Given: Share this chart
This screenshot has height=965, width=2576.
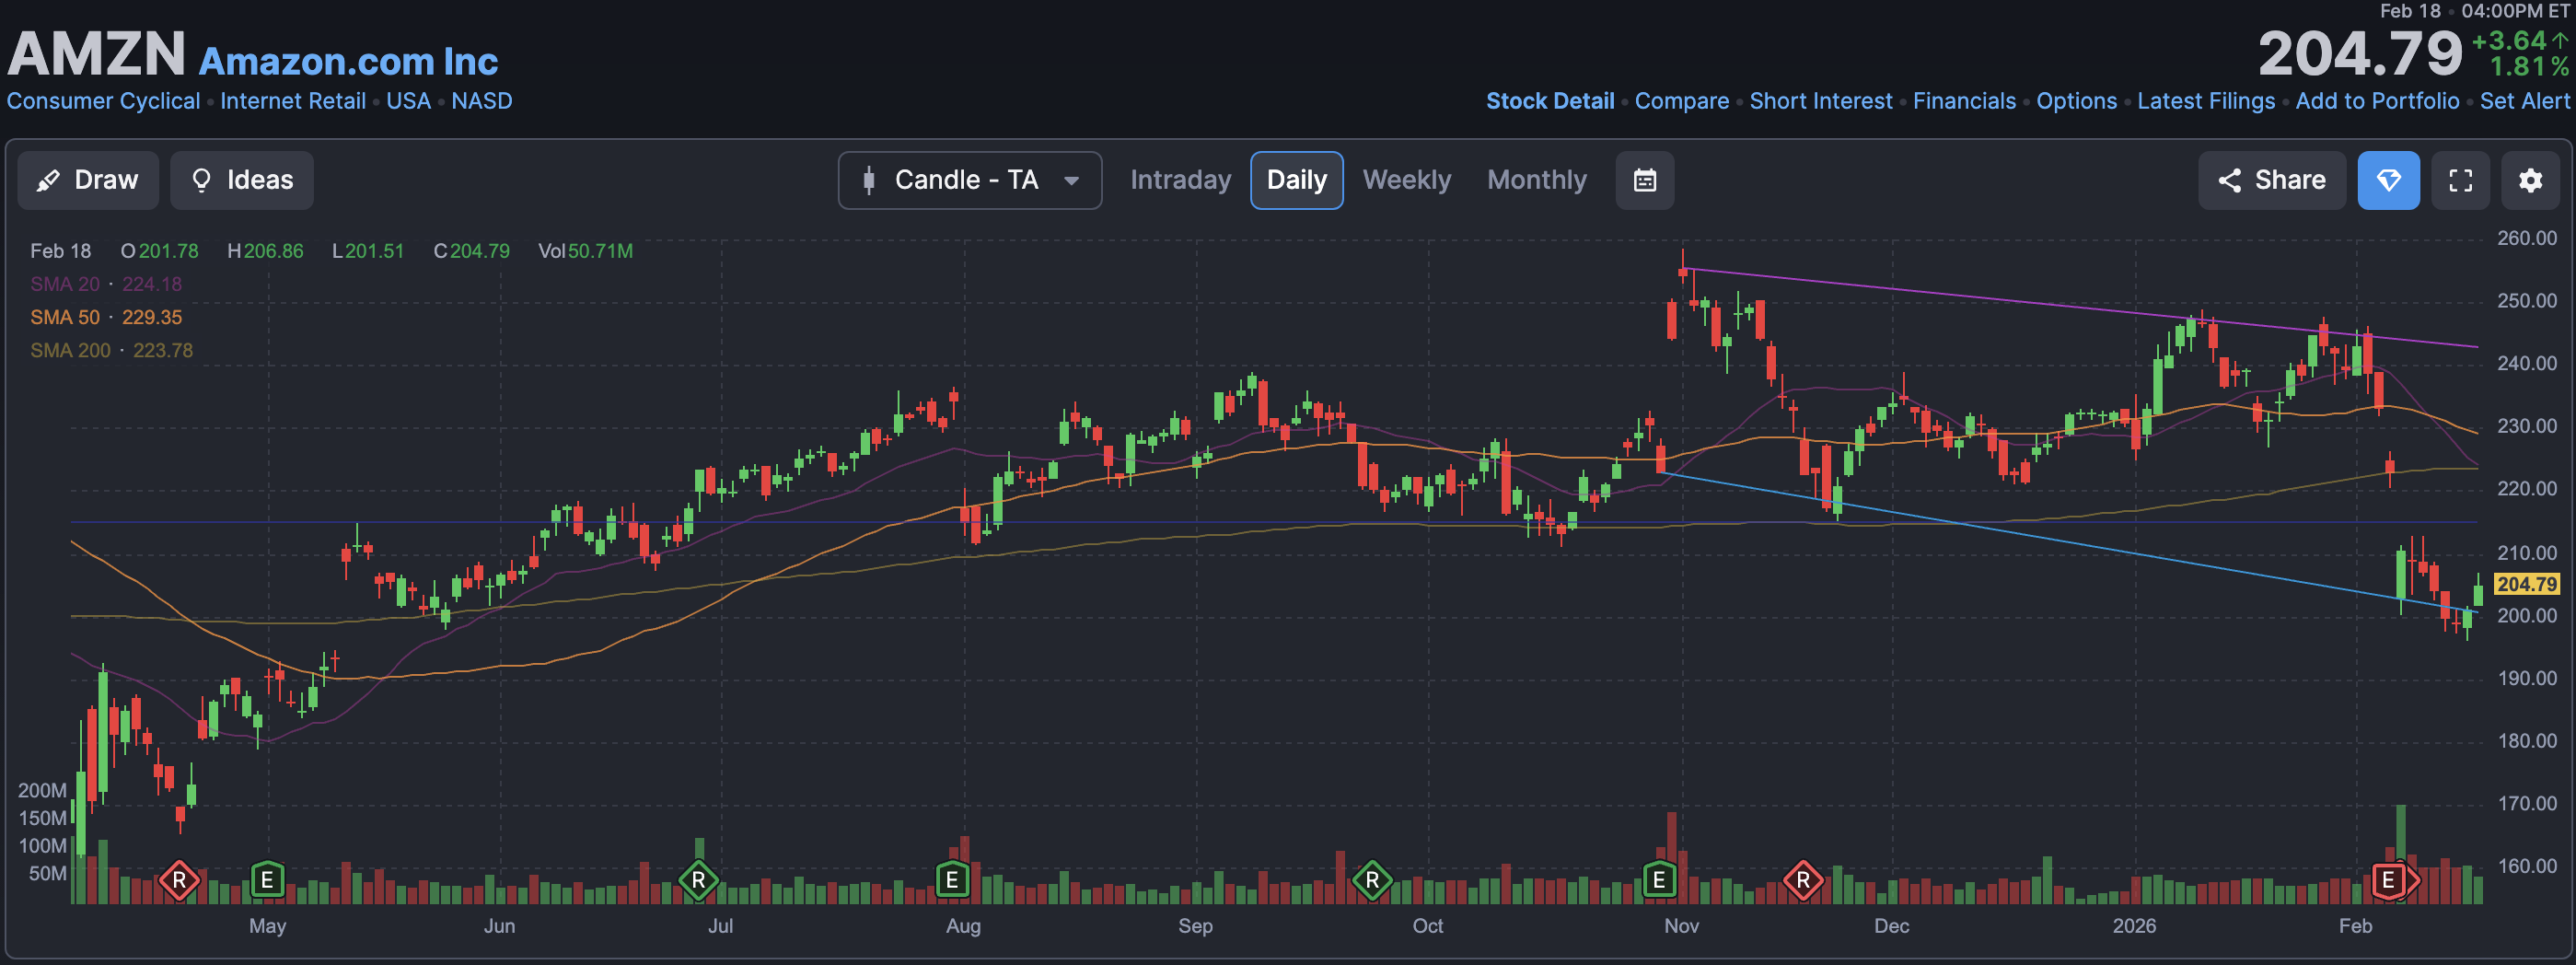Looking at the screenshot, I should [2272, 180].
